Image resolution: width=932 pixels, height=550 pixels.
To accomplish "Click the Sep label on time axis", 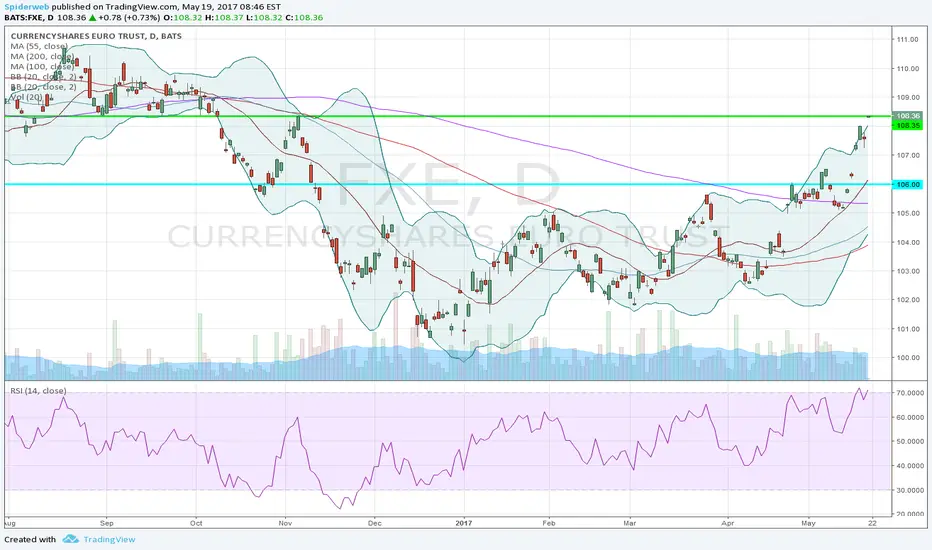I will (x=106, y=523).
